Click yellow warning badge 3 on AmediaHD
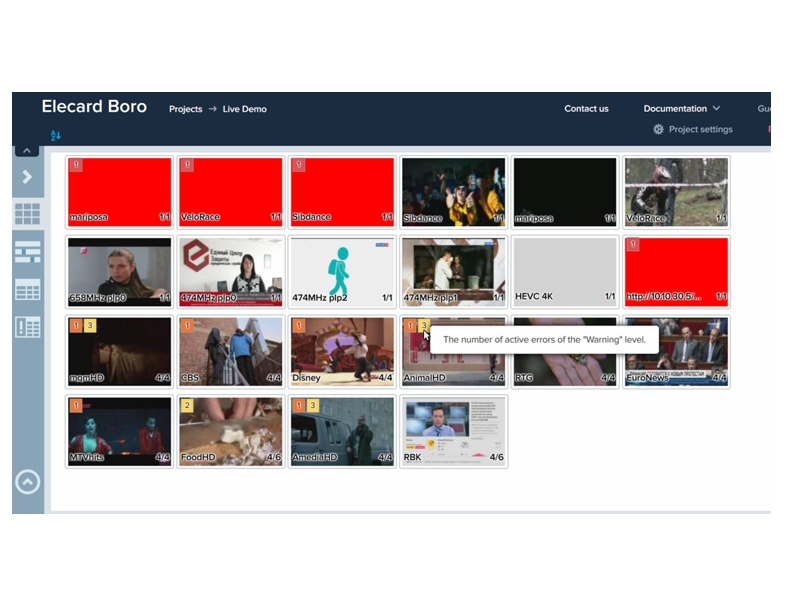 click(313, 405)
